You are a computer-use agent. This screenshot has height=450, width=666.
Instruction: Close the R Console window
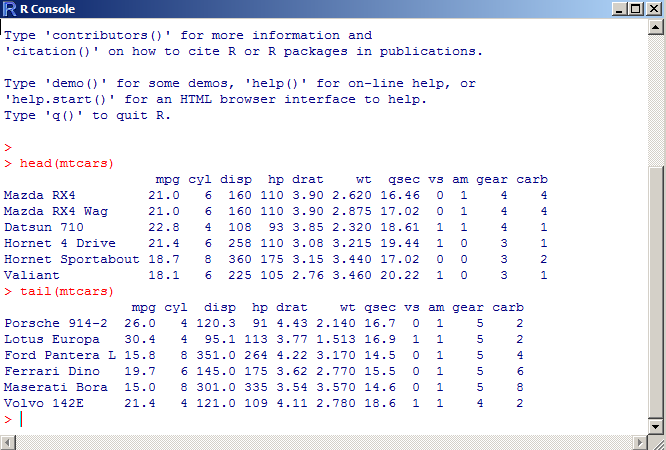654,9
